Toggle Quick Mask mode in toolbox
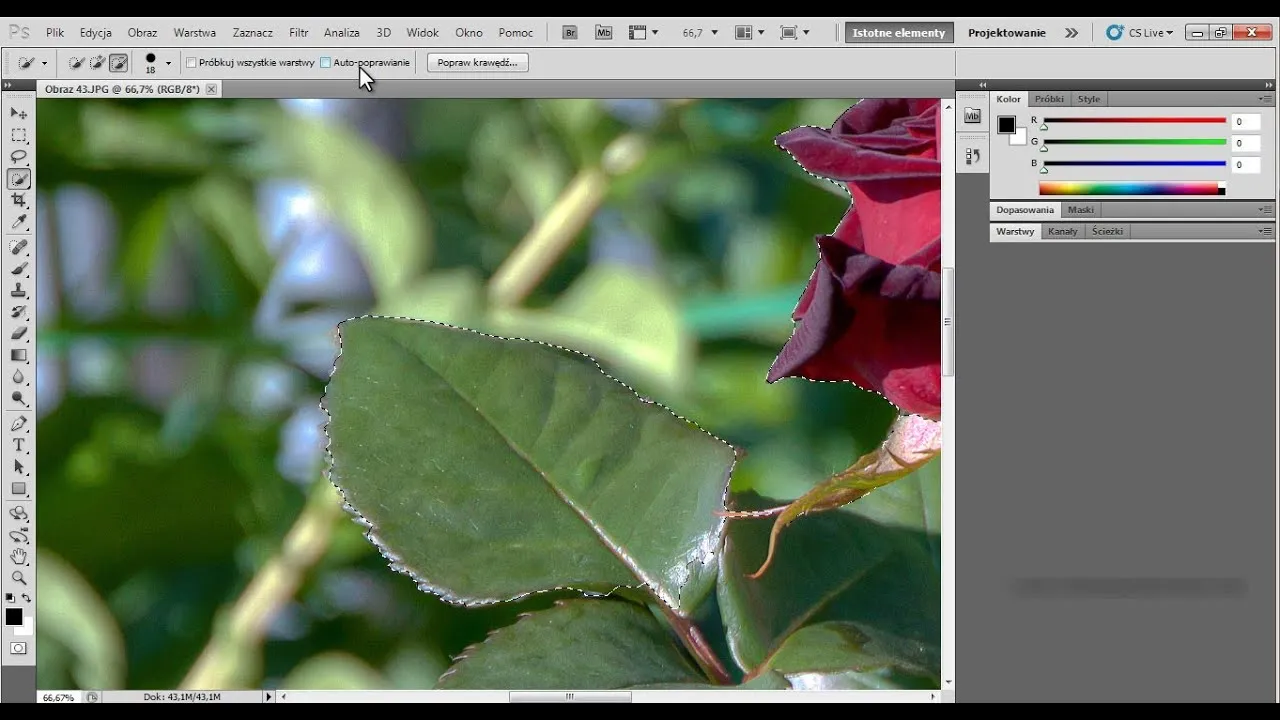 point(19,648)
